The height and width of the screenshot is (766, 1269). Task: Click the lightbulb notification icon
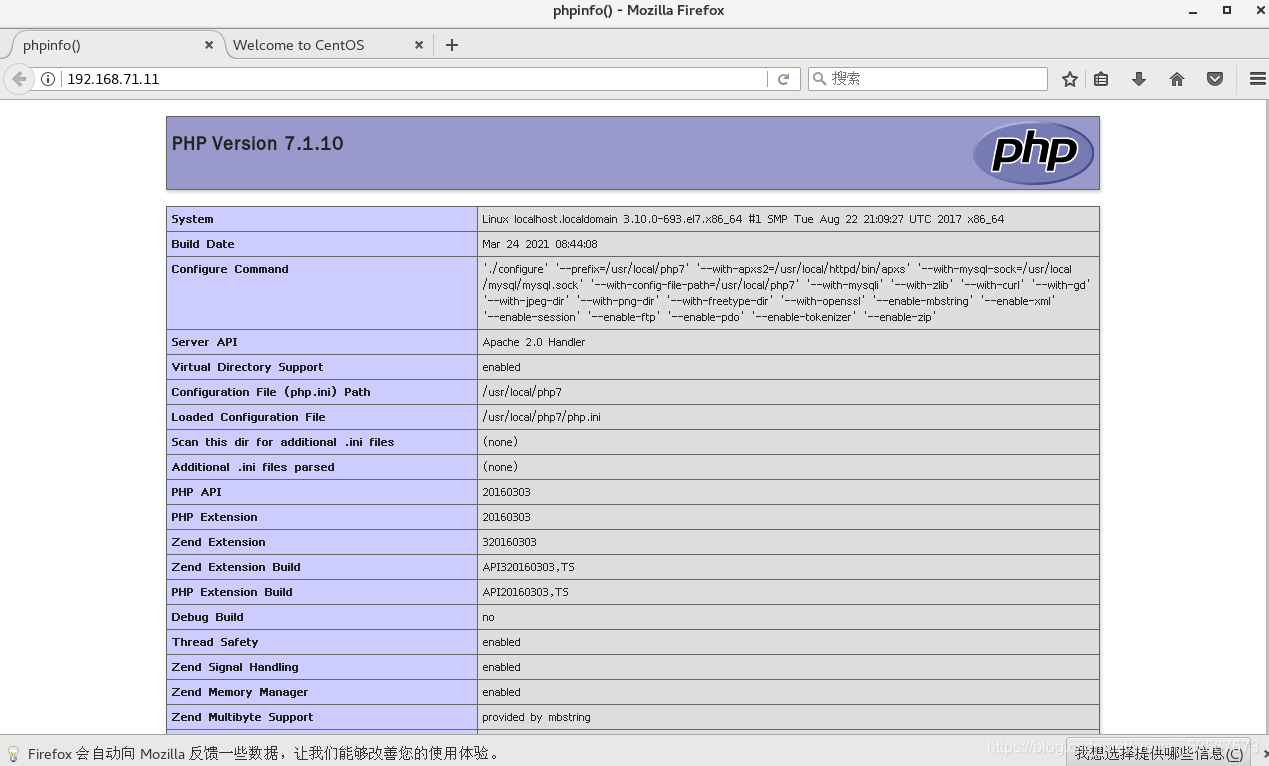(x=13, y=753)
